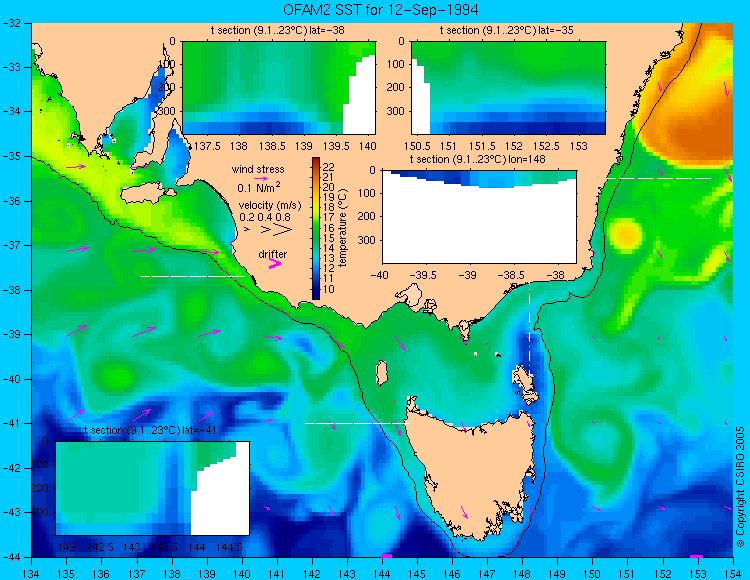This screenshot has width=750, height=580.
Task: Select the 't section lat=-38' inset title
Action: [x=277, y=30]
